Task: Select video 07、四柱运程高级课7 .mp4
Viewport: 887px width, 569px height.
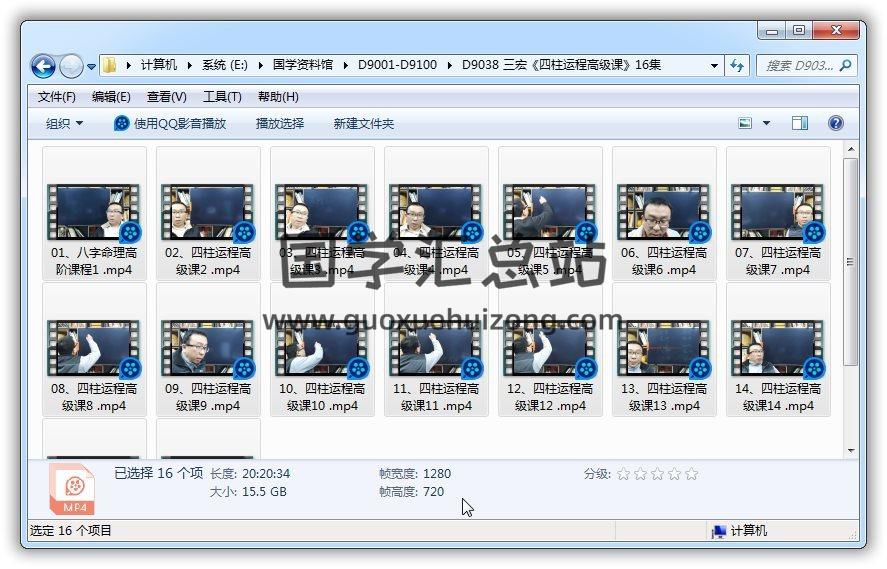Action: [778, 213]
